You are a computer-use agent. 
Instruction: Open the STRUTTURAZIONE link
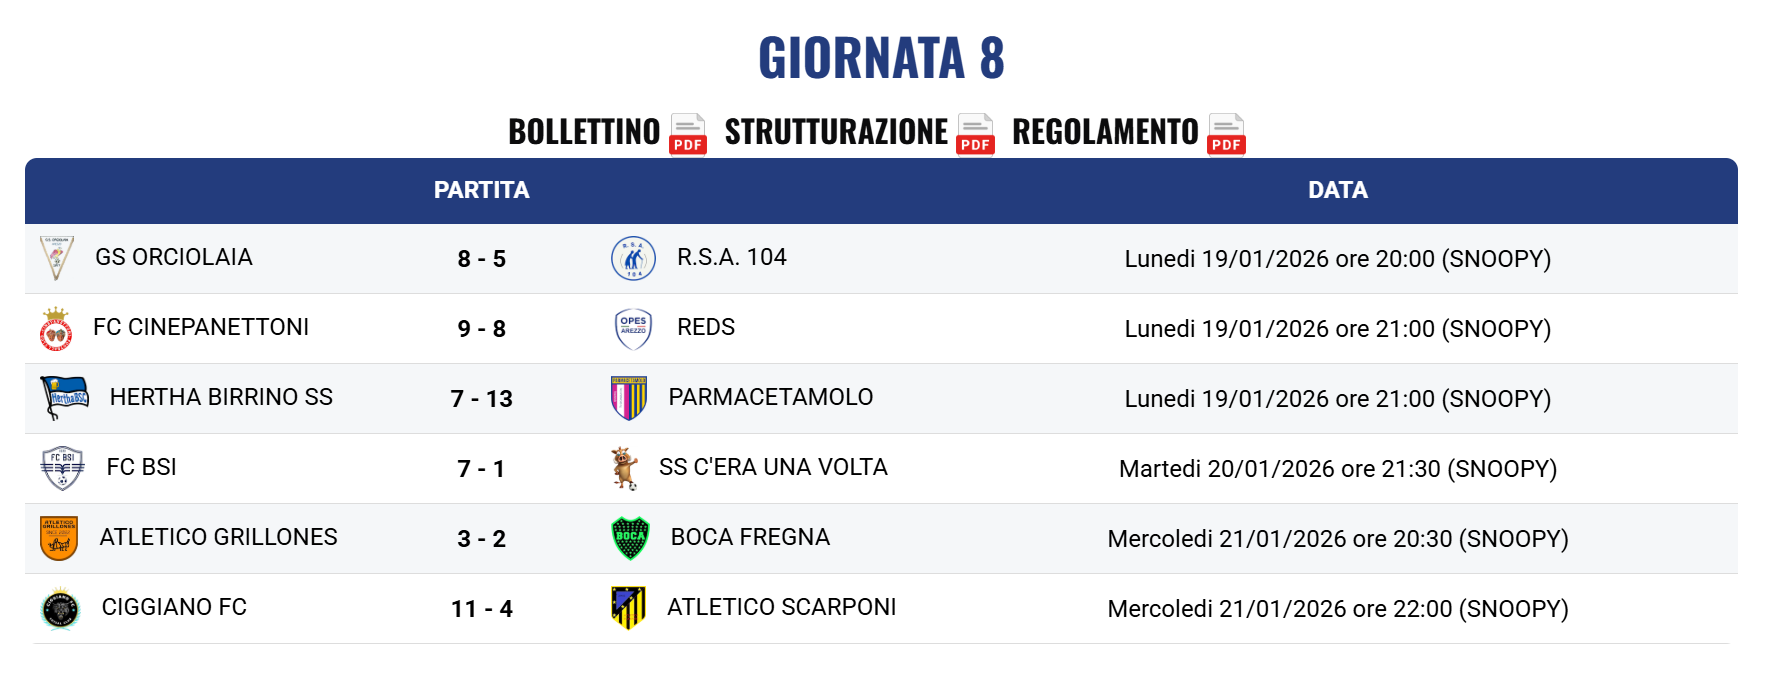[x=836, y=132]
